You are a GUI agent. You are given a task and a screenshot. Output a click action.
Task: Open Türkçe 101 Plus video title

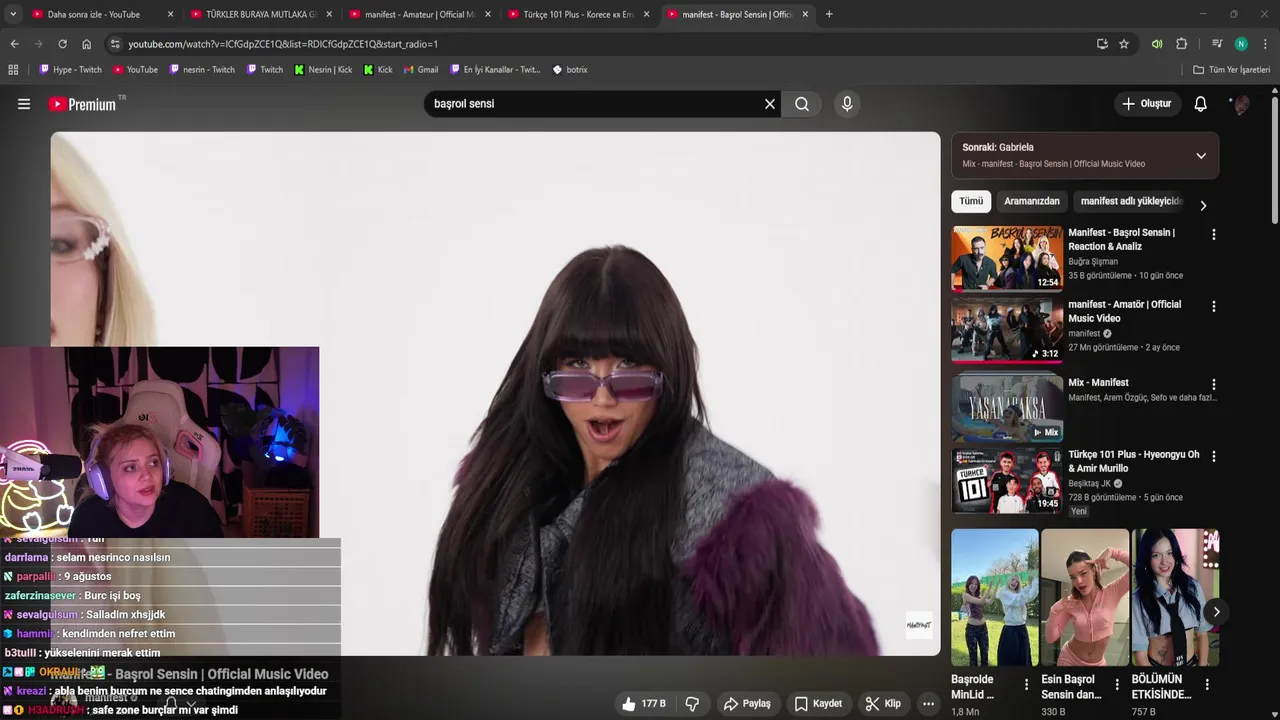[1133, 461]
